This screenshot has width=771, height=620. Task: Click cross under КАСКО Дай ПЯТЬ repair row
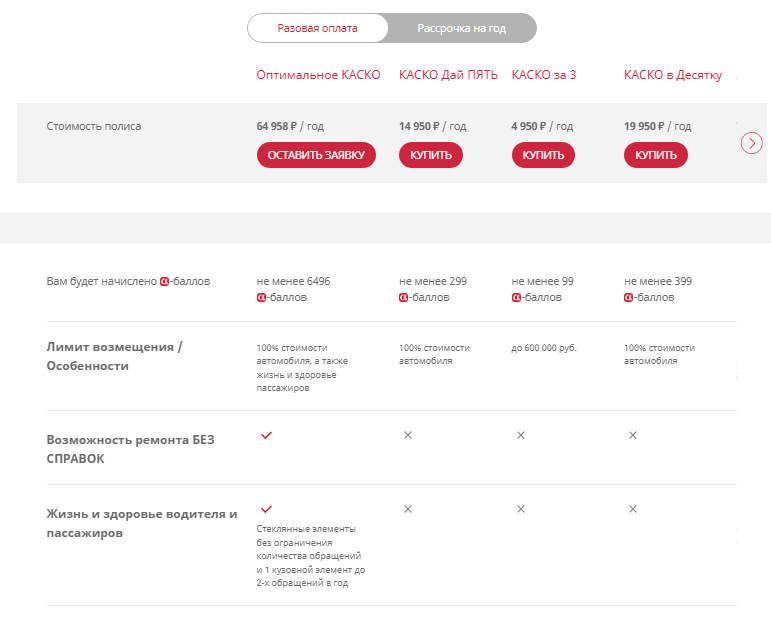tap(408, 435)
